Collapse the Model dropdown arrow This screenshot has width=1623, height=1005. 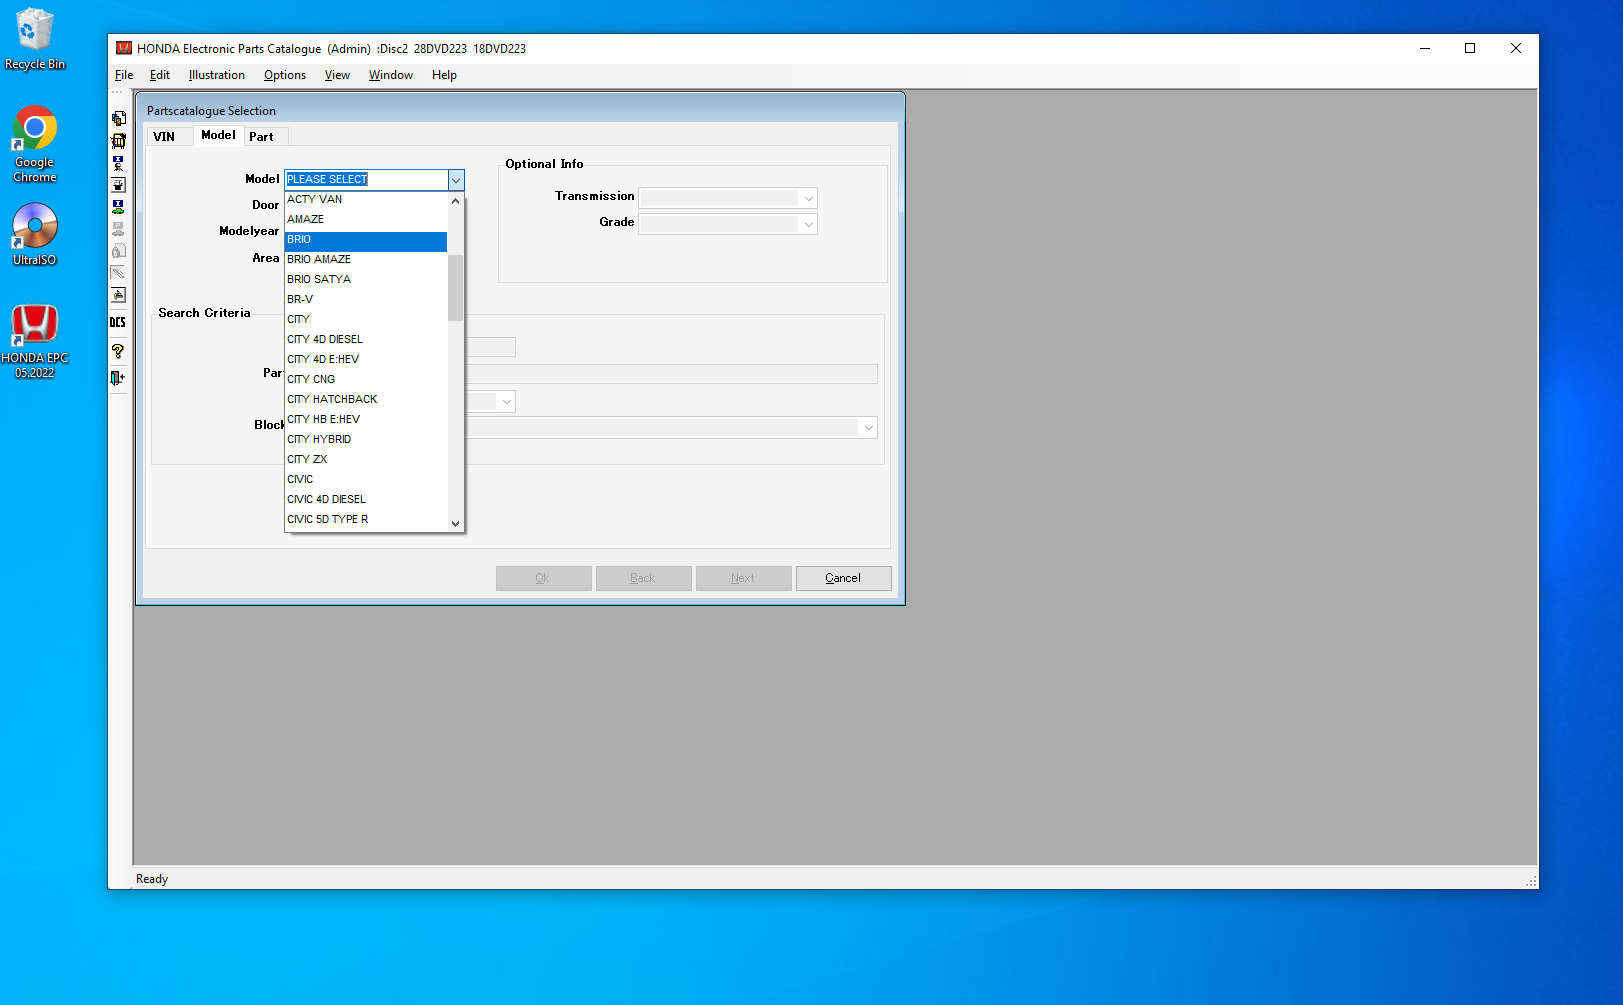(x=455, y=180)
